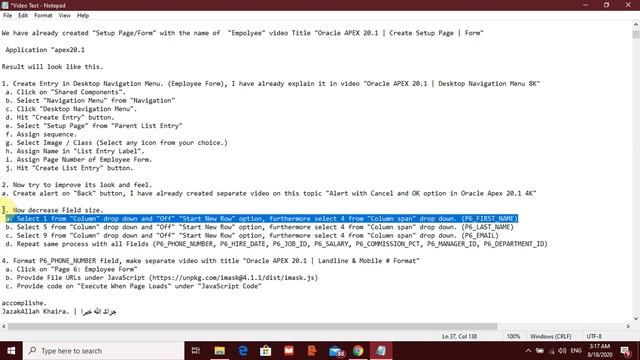Open the volume control tray icon

point(562,351)
